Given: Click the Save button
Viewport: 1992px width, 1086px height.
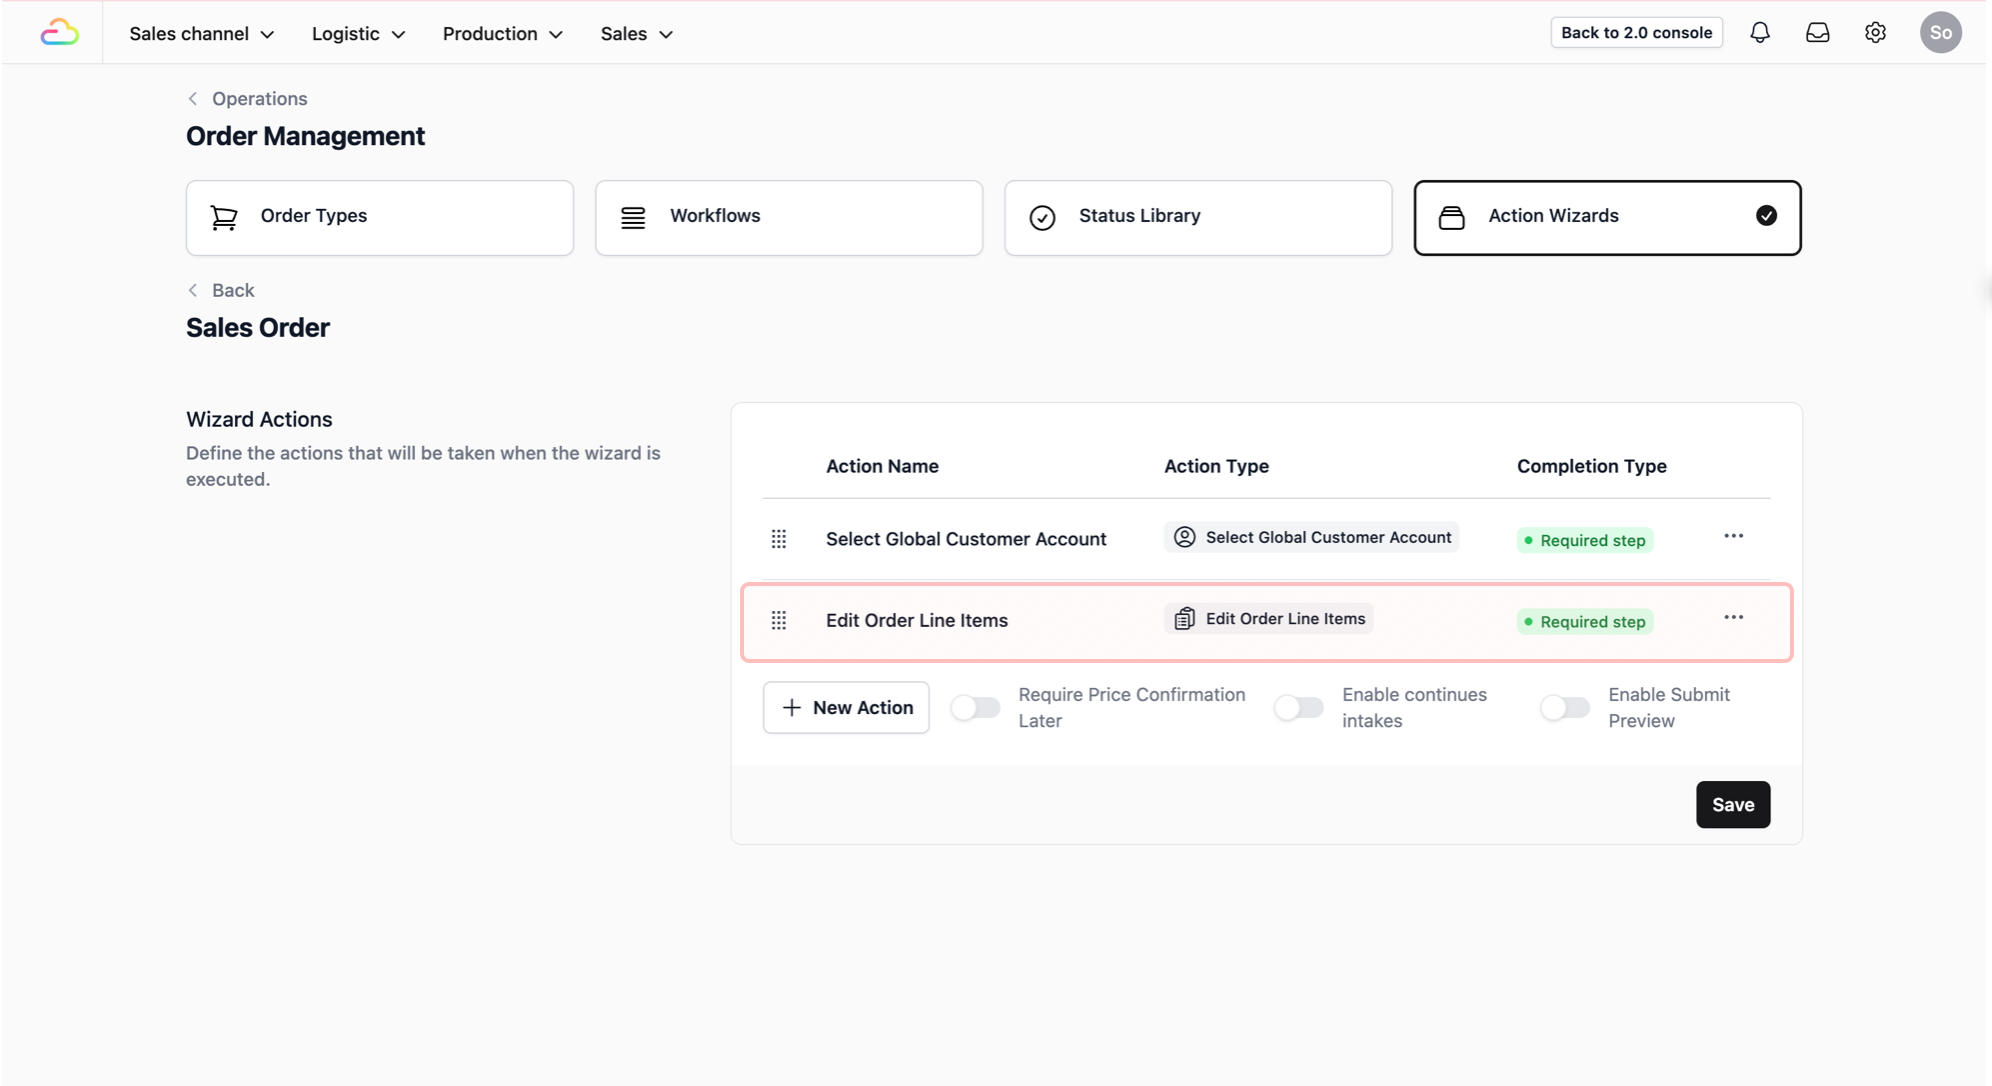Looking at the screenshot, I should tap(1732, 805).
